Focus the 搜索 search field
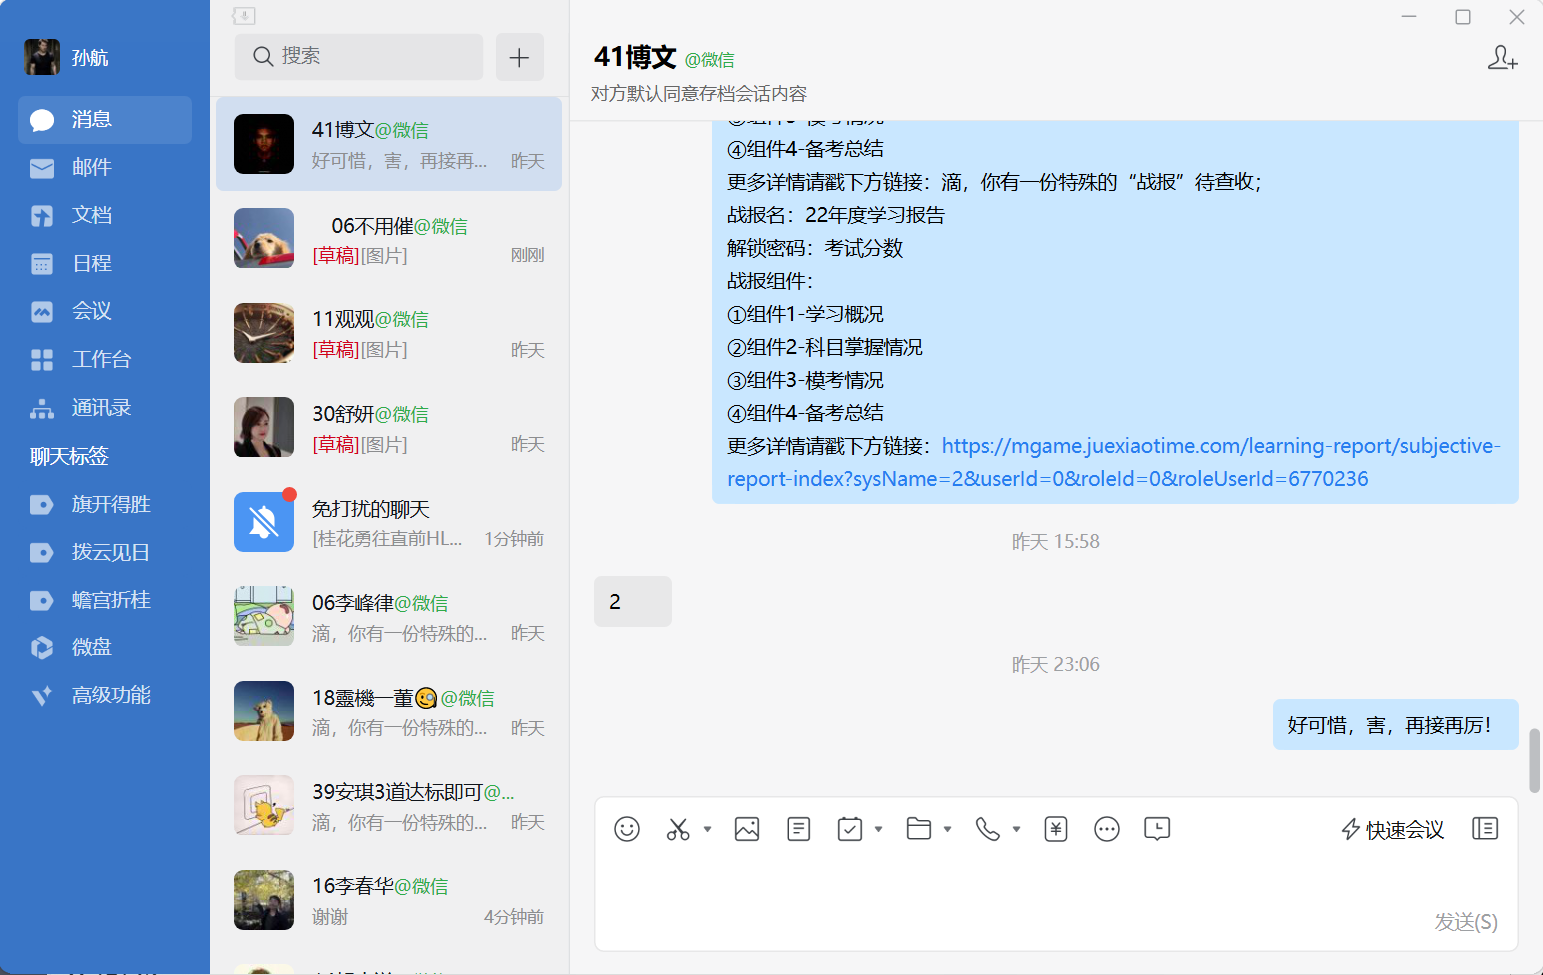Screen dimensions: 1543x975 click(x=359, y=57)
